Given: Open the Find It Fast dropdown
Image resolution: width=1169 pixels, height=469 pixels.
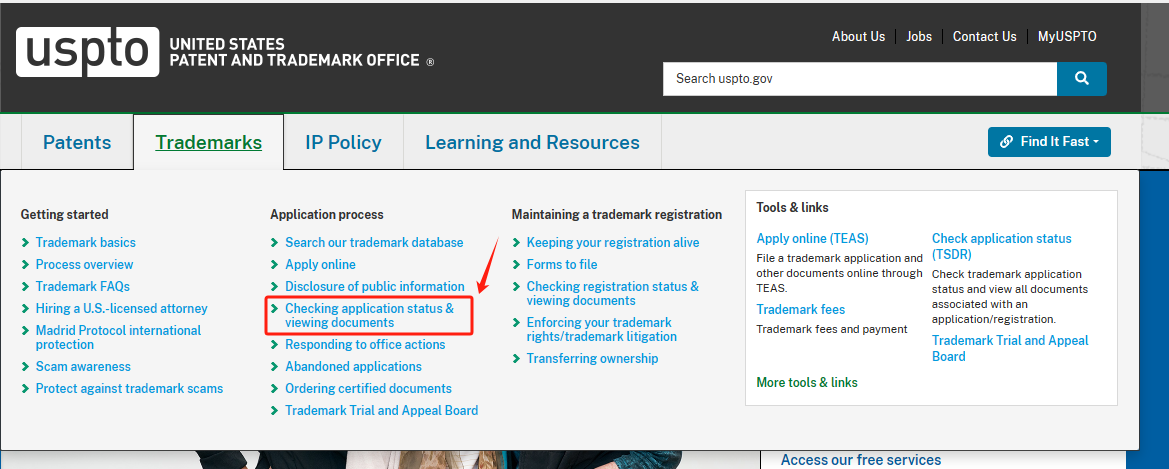Looking at the screenshot, I should click(1048, 142).
